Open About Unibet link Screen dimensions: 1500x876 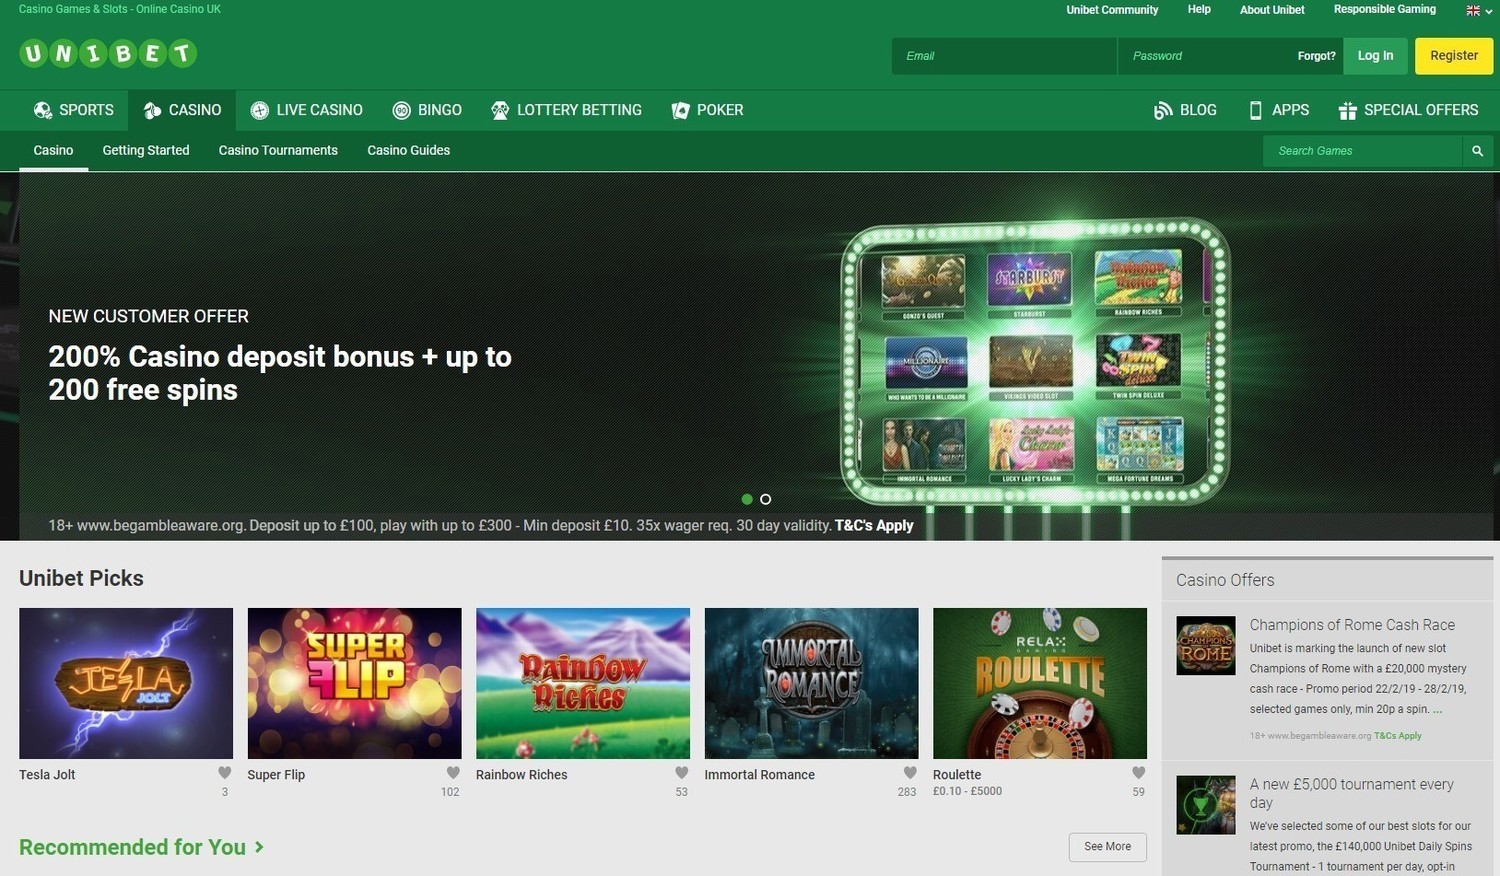click(x=1272, y=10)
